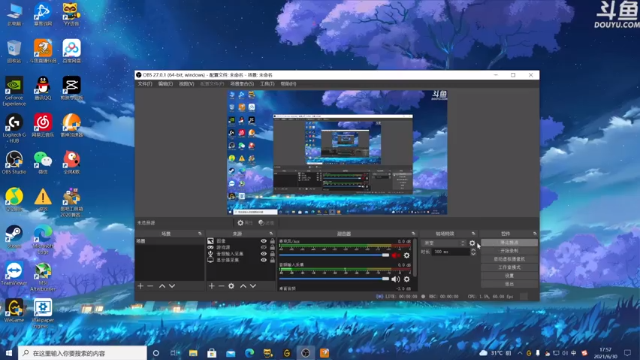This screenshot has width=640, height=360.
Task: Open TeamViewer desktop shortcut
Action: point(14,273)
